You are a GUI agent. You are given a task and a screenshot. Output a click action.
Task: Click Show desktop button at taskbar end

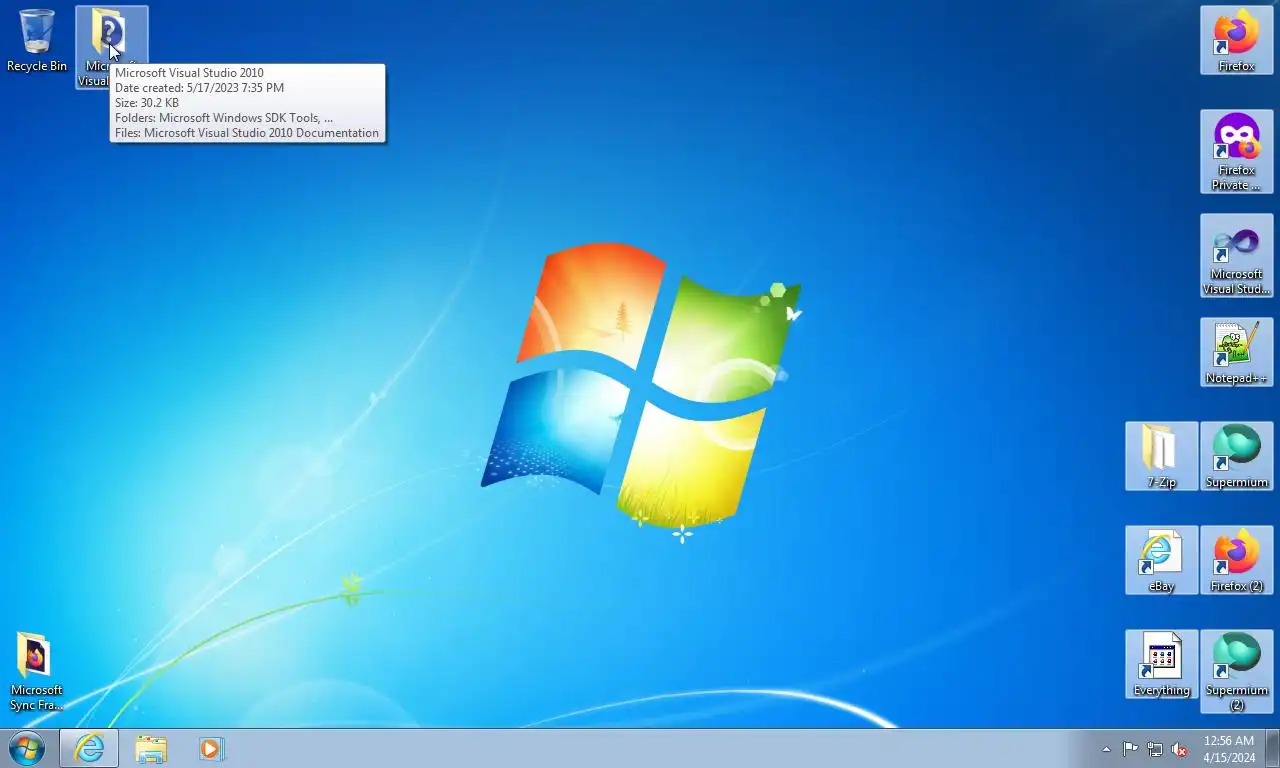(1272, 748)
